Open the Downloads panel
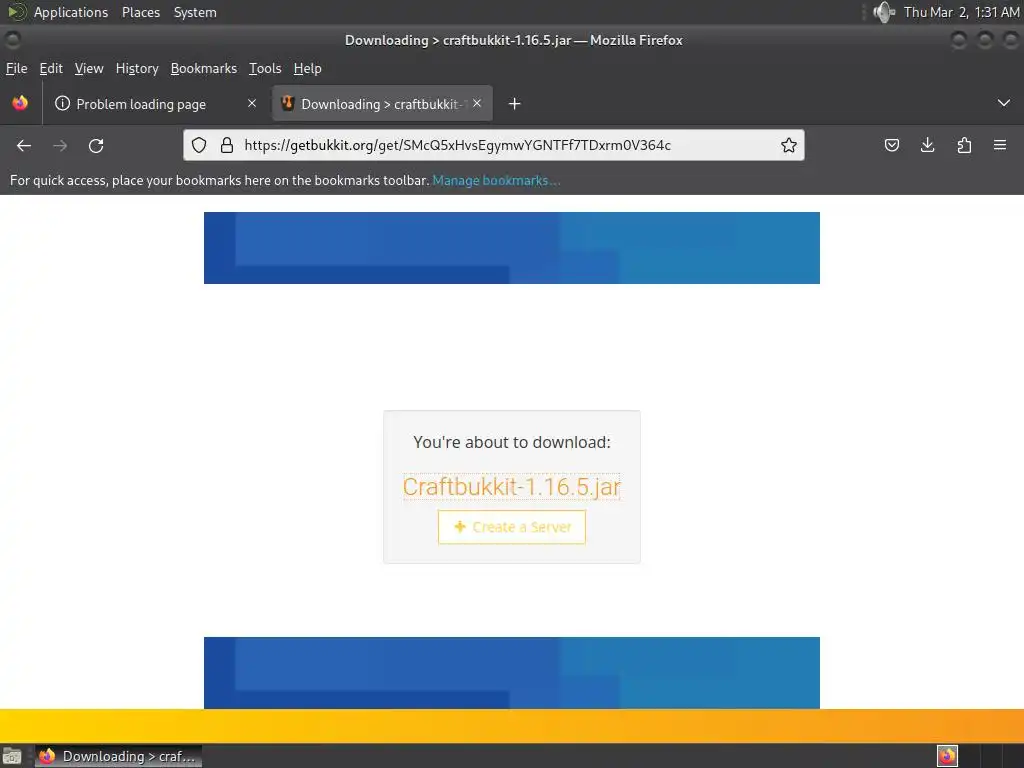Viewport: 1024px width, 768px height. pyautogui.click(x=927, y=145)
